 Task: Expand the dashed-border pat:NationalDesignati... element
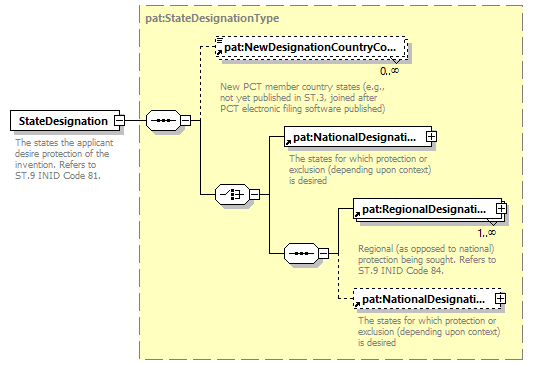tap(500, 299)
